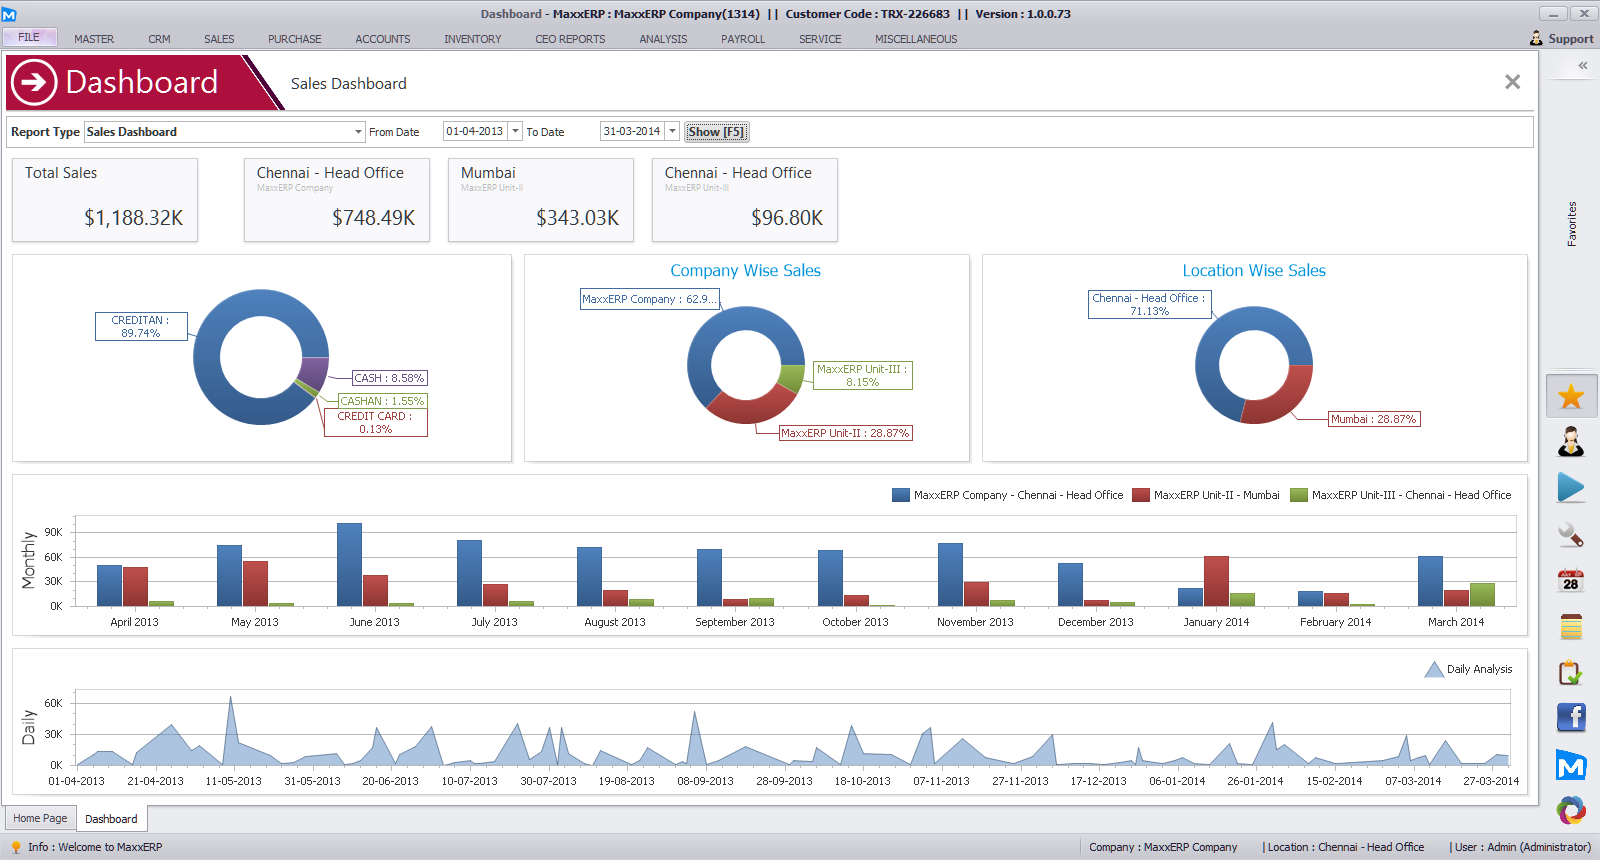
Task: Open the yellow notepad icon
Action: (1571, 627)
